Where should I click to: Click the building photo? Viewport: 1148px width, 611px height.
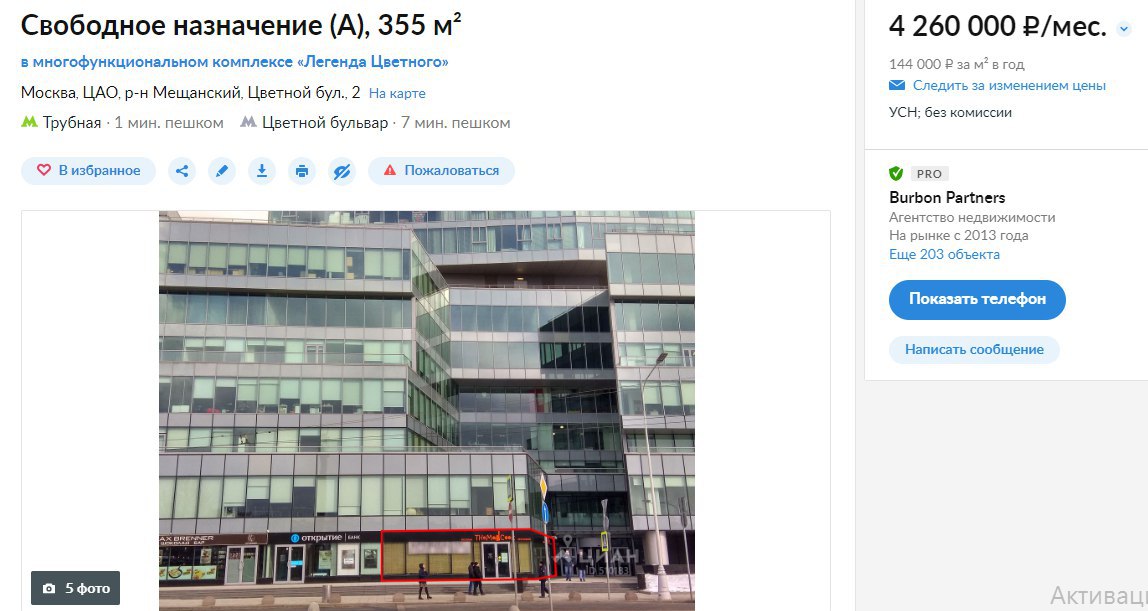point(427,411)
